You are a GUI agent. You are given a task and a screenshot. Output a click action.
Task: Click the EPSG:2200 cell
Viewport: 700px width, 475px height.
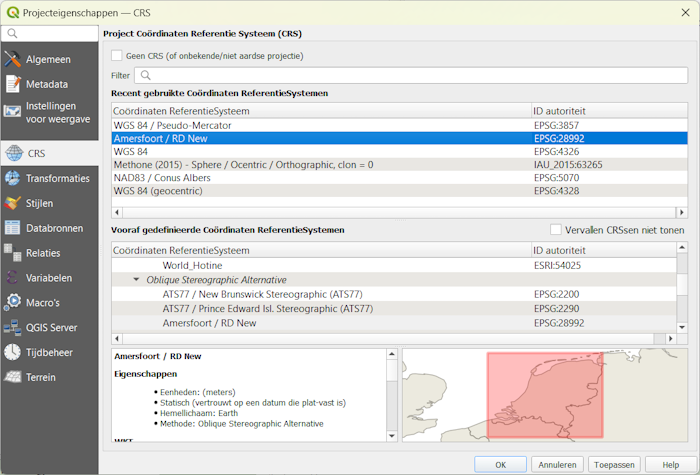(x=556, y=294)
